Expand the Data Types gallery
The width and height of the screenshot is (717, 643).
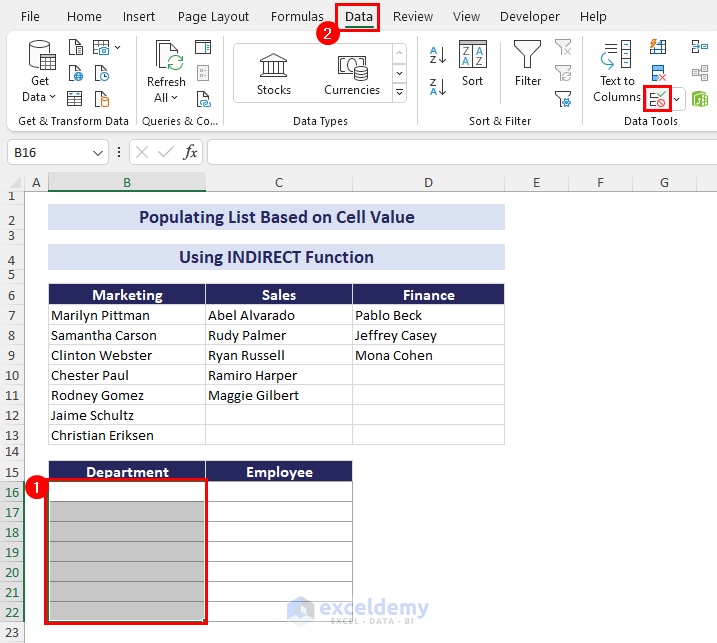pos(400,93)
